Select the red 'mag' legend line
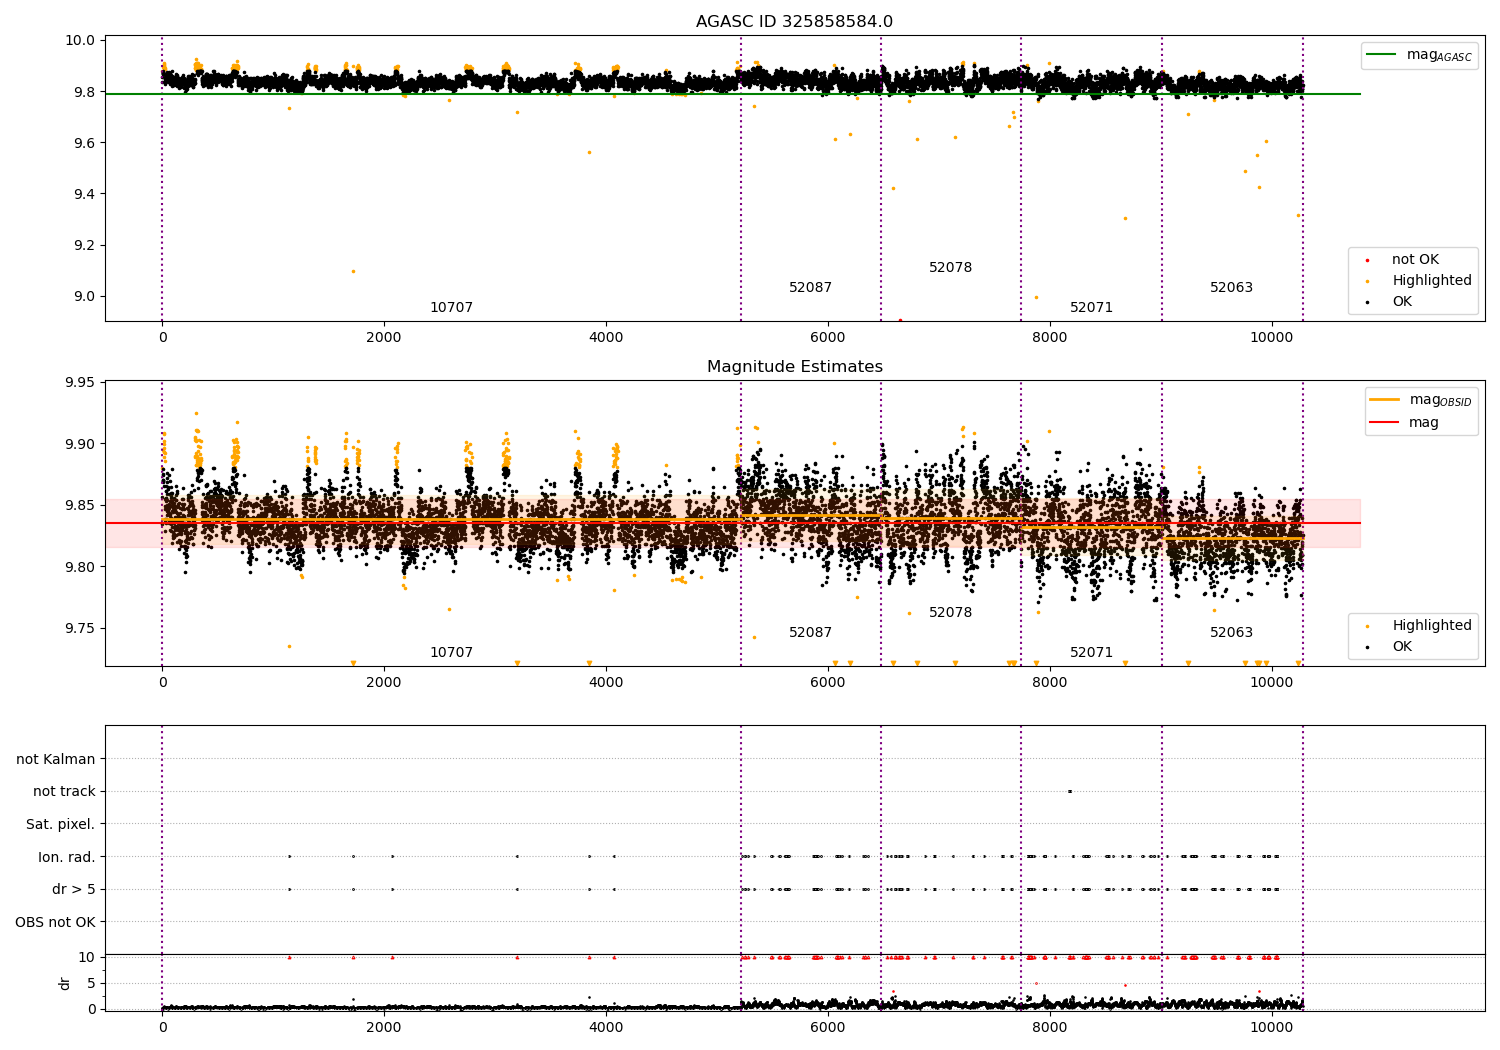This screenshot has height=1050, width=1500. 1385,423
